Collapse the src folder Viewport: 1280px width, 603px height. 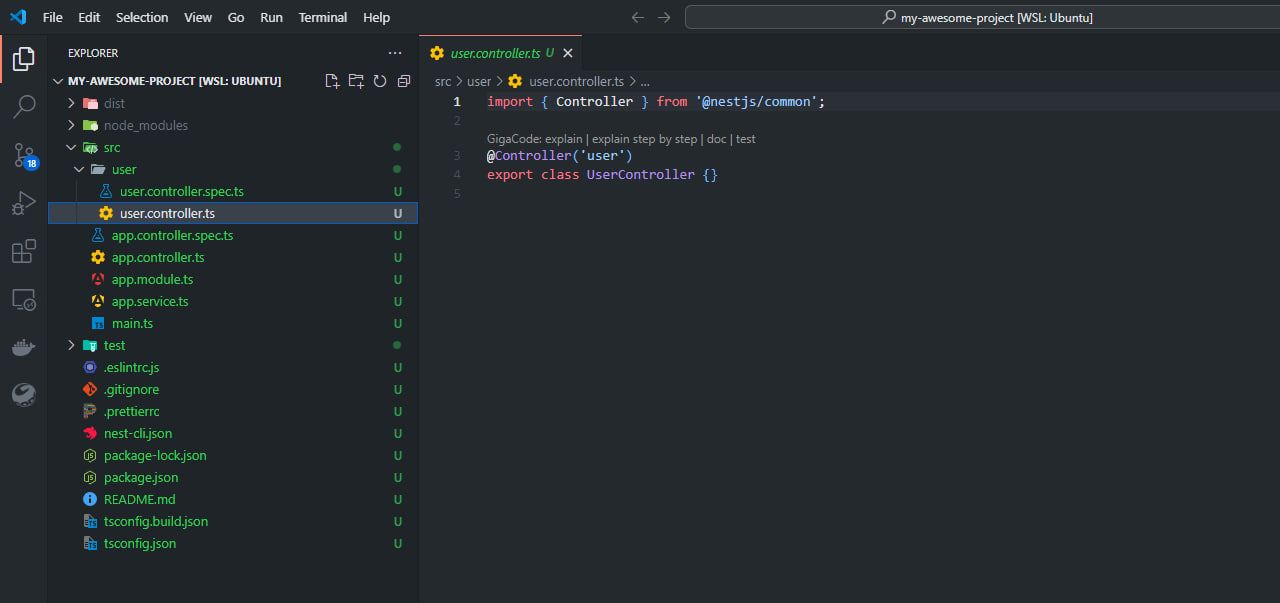[233, 147]
